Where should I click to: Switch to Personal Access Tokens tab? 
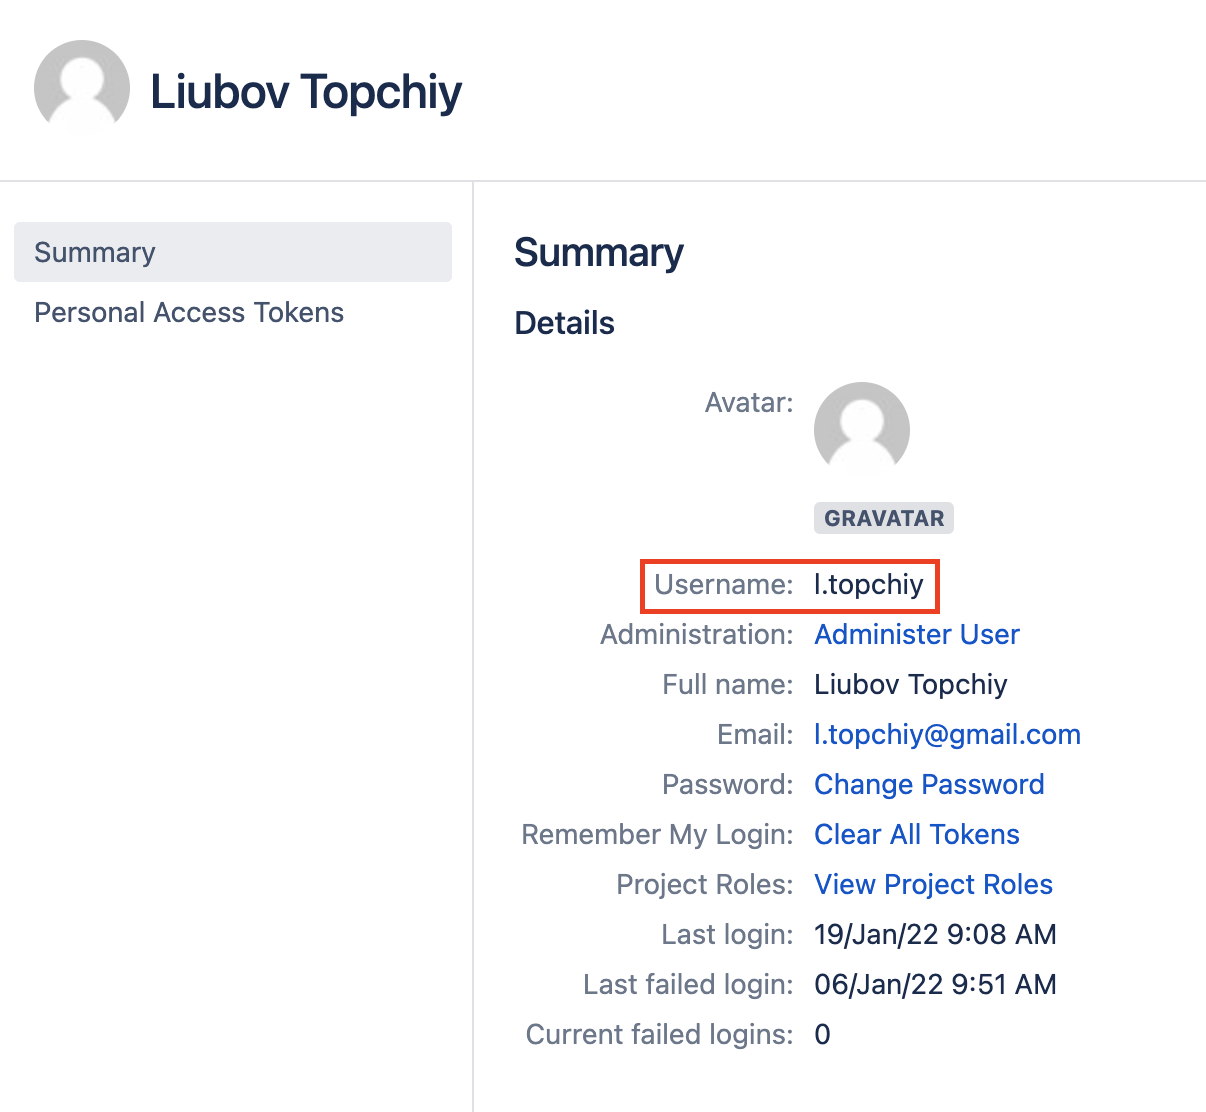tap(189, 312)
